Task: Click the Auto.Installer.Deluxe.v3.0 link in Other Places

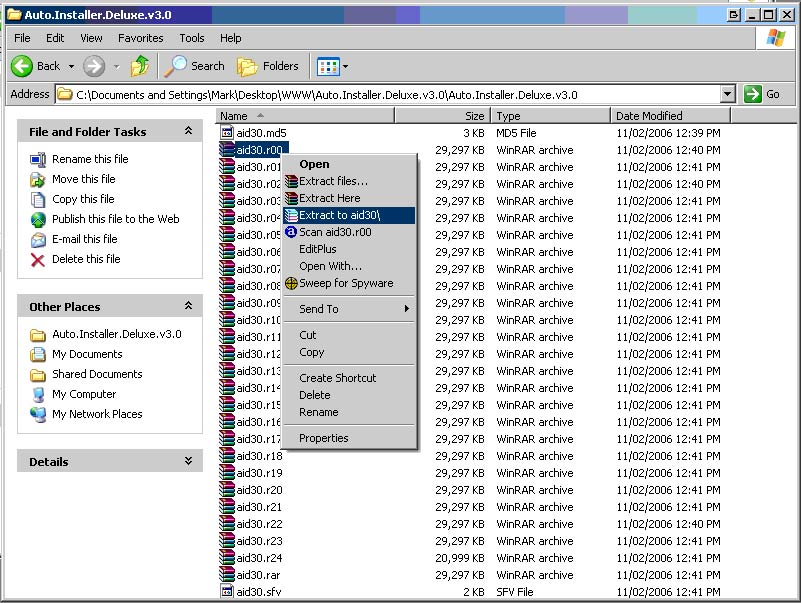Action: tap(116, 334)
